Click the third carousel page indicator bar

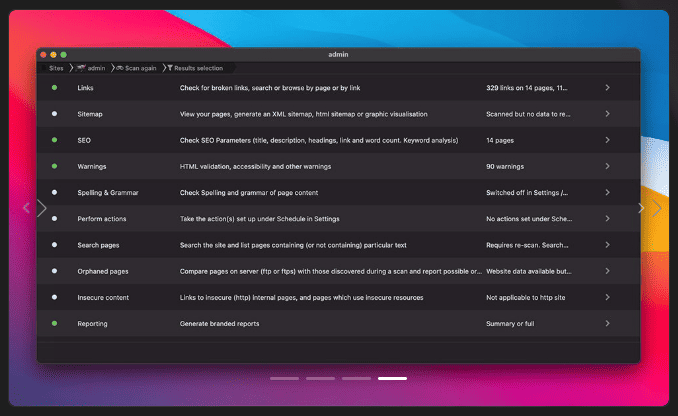pyautogui.click(x=356, y=378)
